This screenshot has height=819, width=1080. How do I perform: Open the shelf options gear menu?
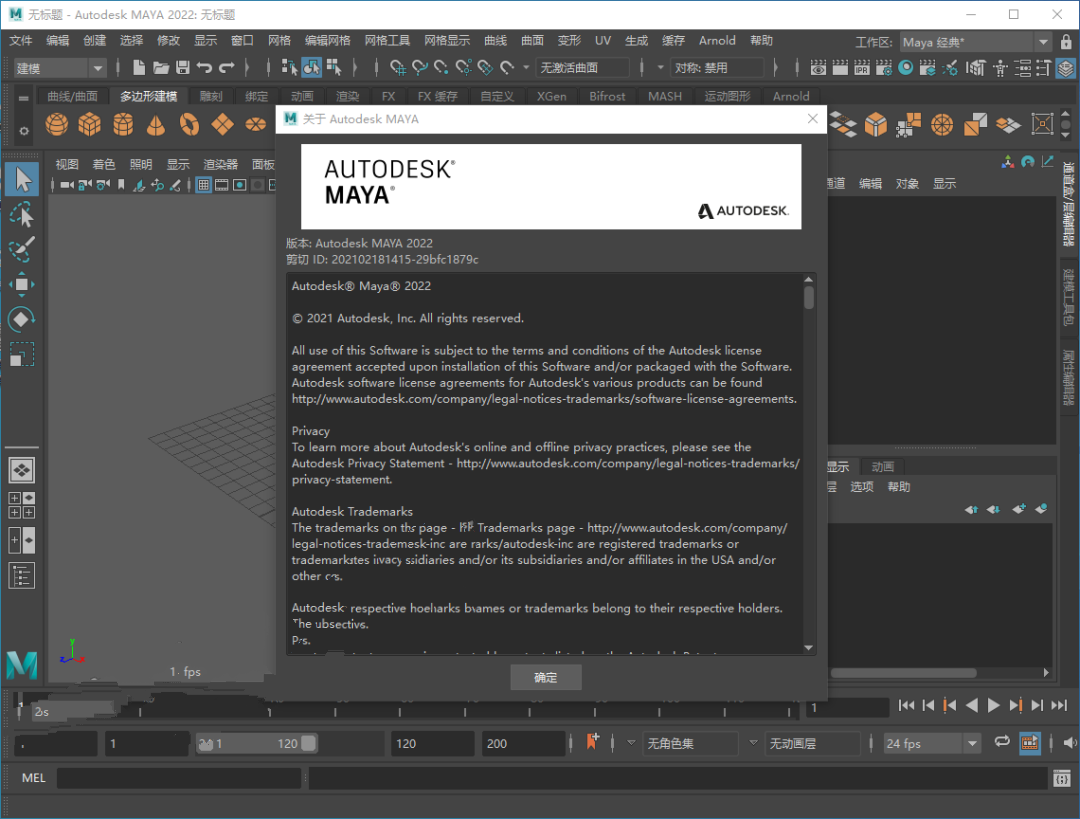click(x=23, y=131)
